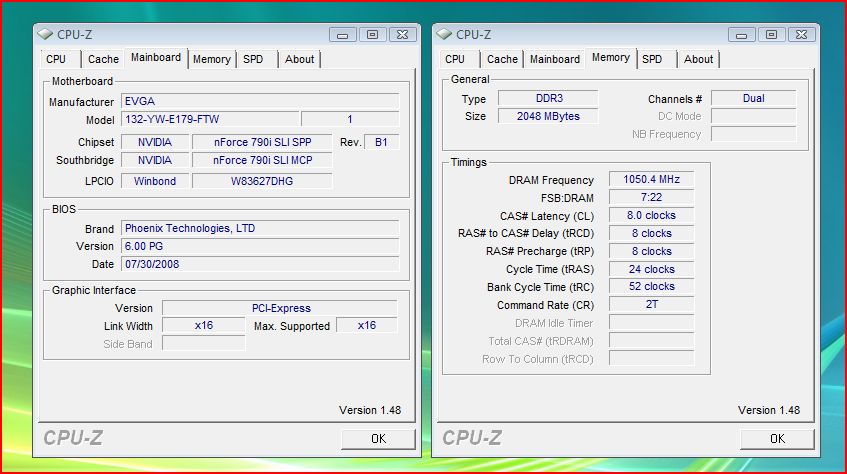Click the CPU-Z title bar icon in the right window
847x474 pixels.
coord(444,34)
